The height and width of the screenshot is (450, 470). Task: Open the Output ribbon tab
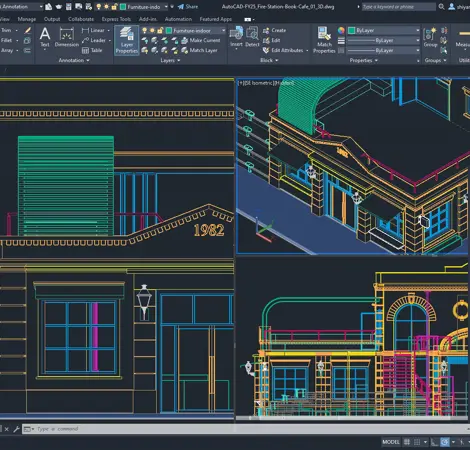coord(52,19)
